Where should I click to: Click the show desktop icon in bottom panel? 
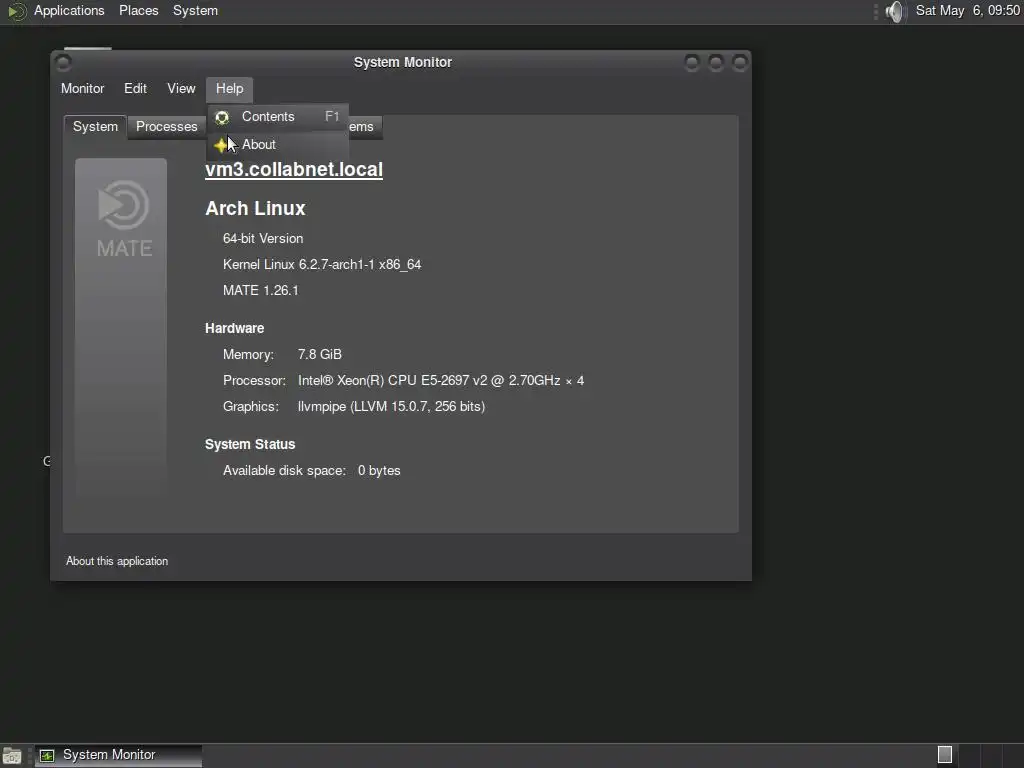pos(12,756)
